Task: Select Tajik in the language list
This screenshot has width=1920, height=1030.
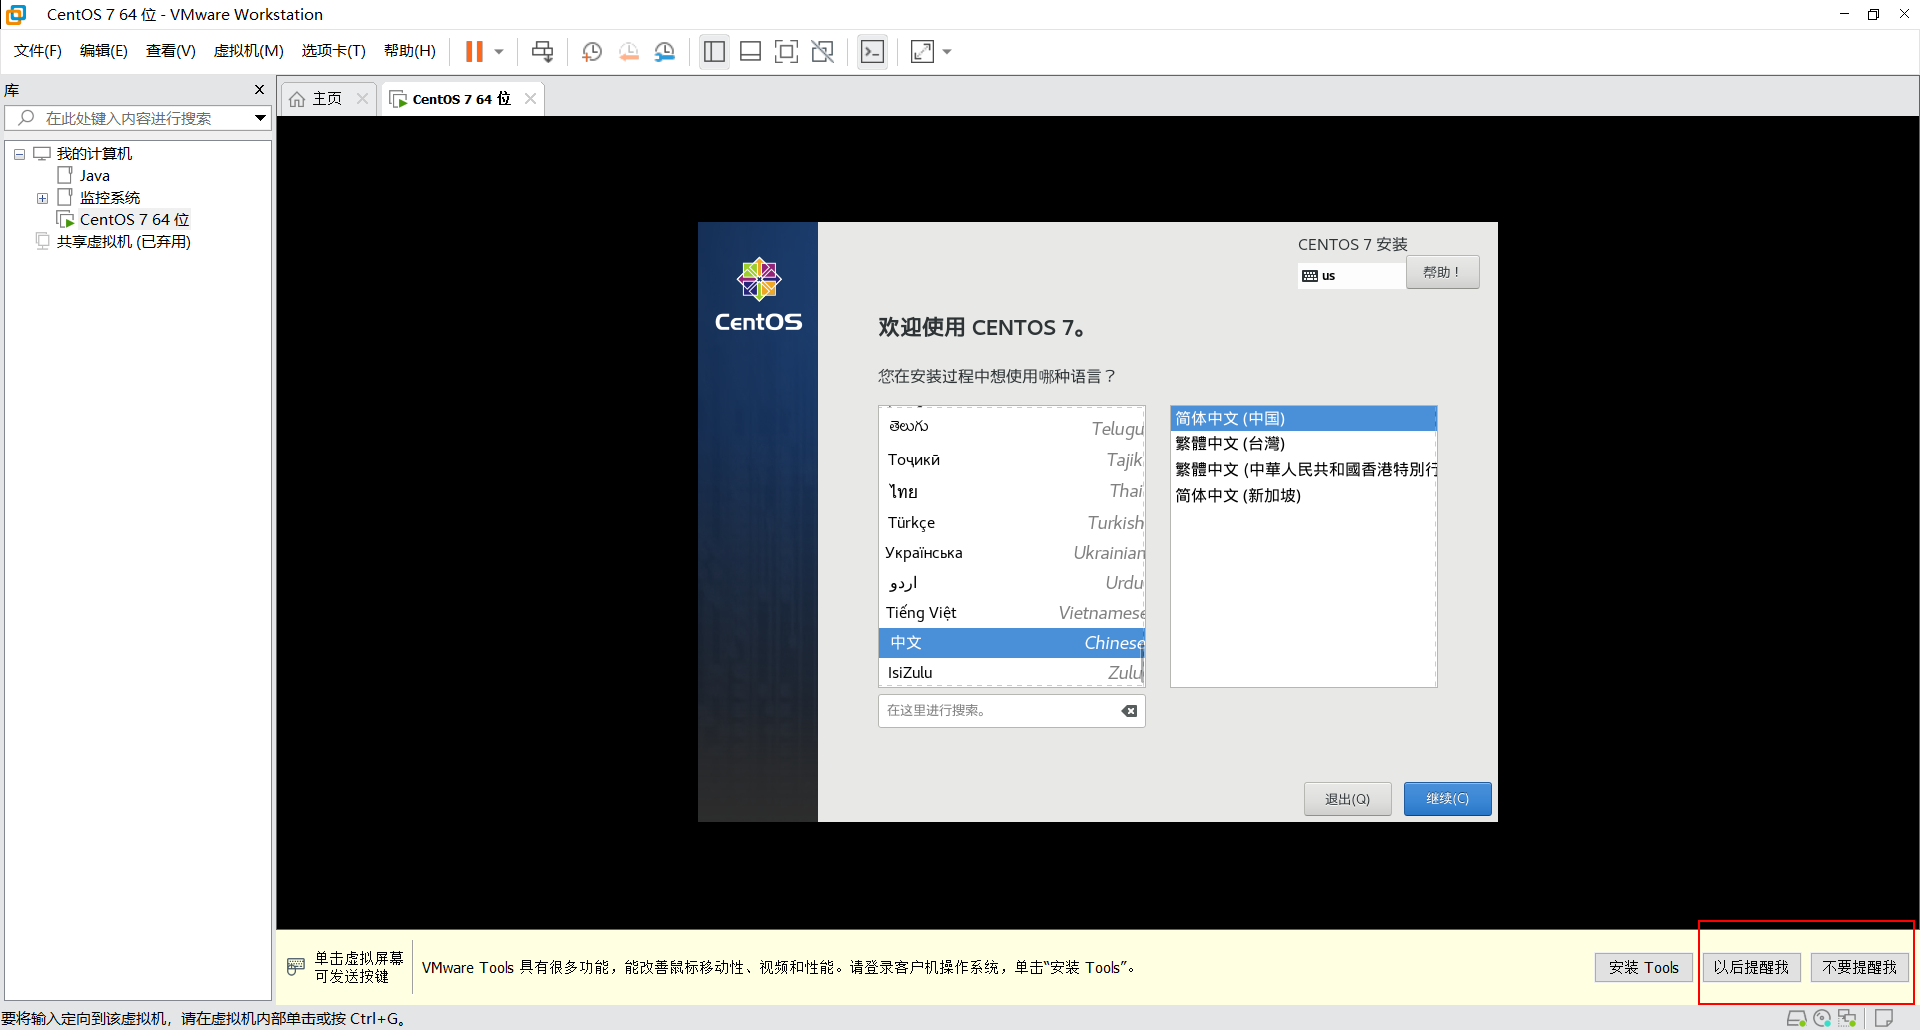Action: (1012, 460)
